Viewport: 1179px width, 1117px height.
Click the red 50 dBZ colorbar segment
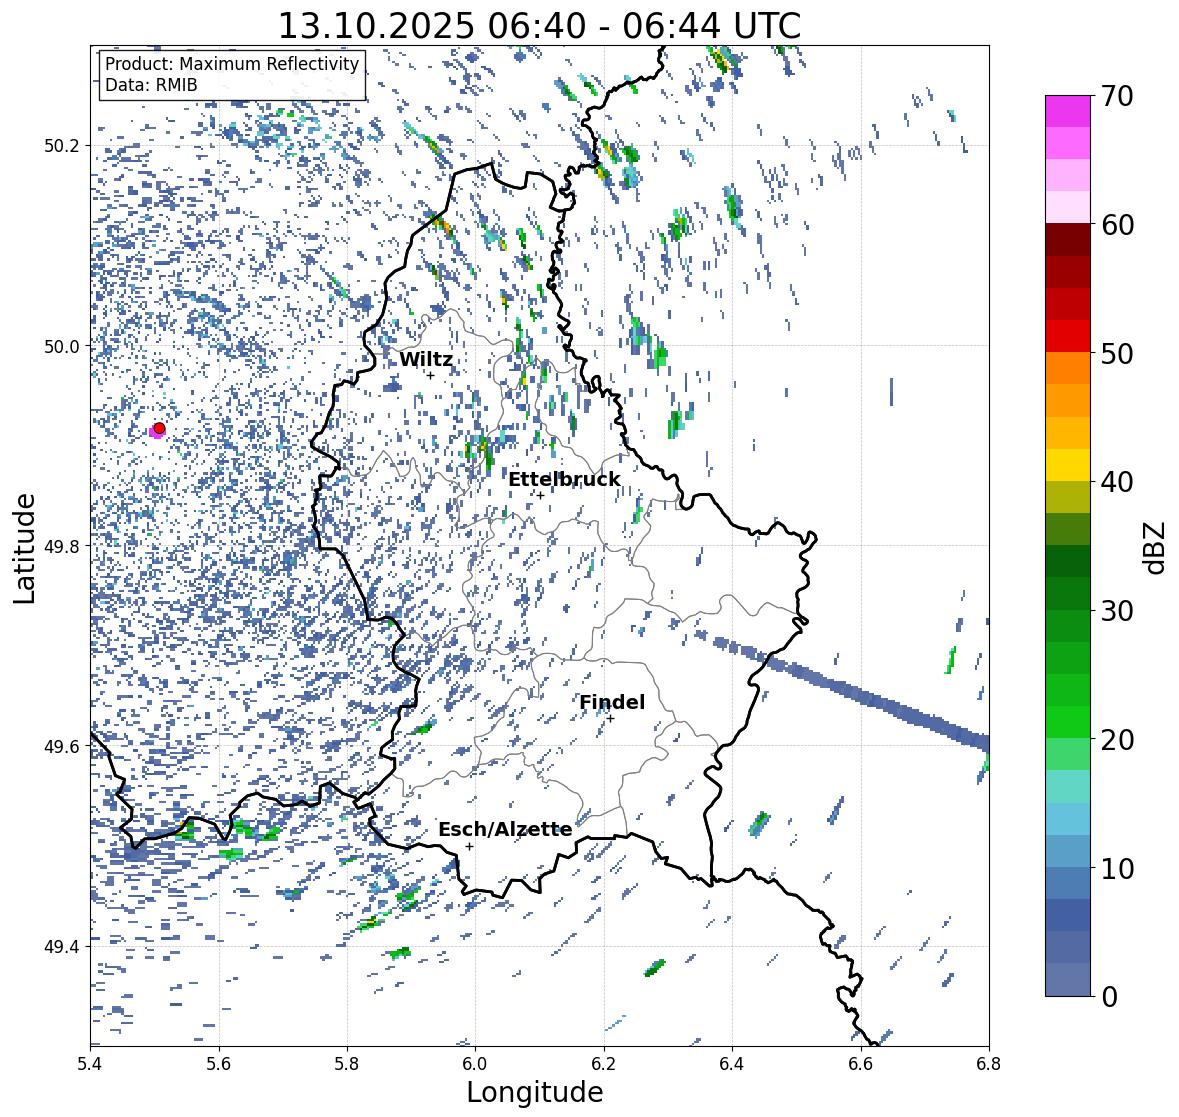(x=1068, y=336)
